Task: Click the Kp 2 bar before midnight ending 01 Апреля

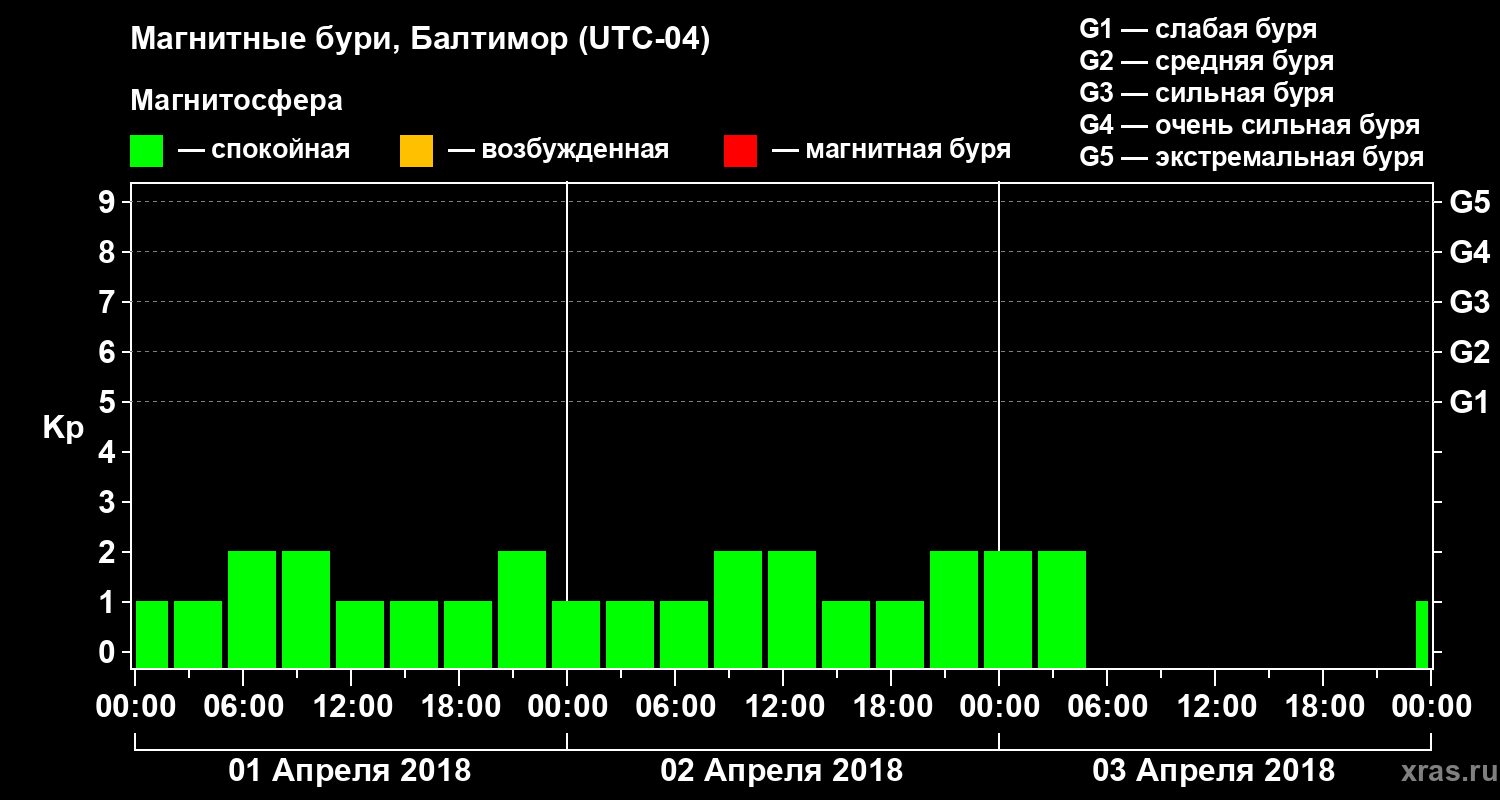Action: coord(522,609)
